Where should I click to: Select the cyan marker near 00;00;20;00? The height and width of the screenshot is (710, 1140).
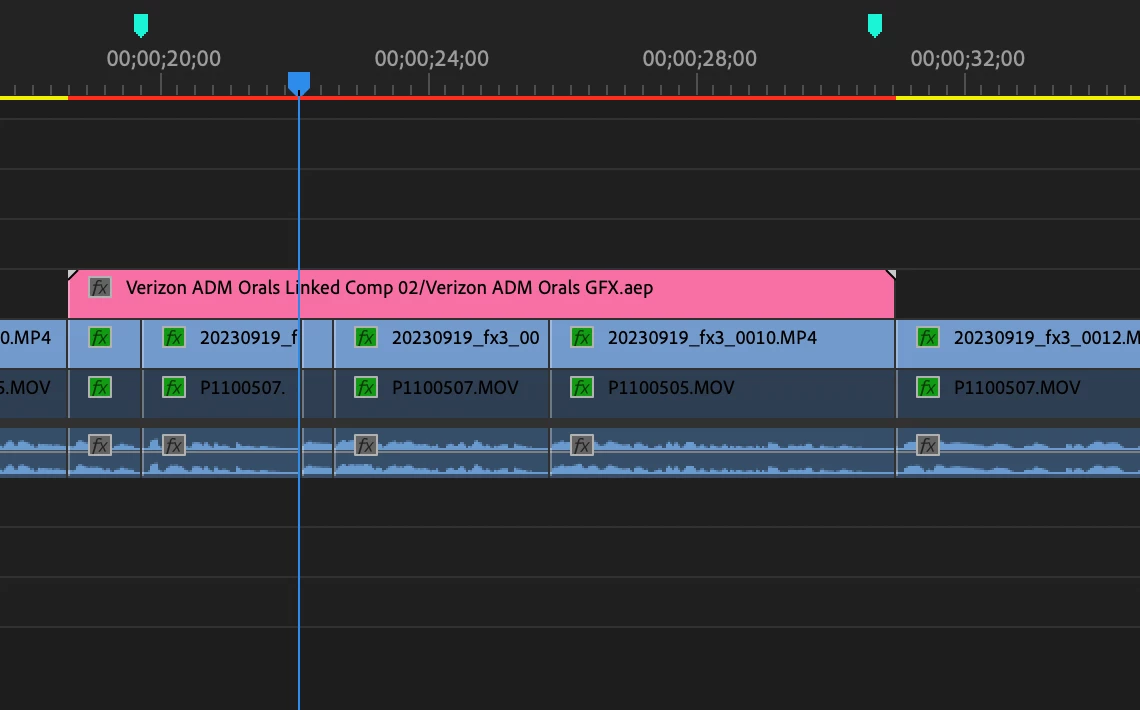tap(141, 25)
